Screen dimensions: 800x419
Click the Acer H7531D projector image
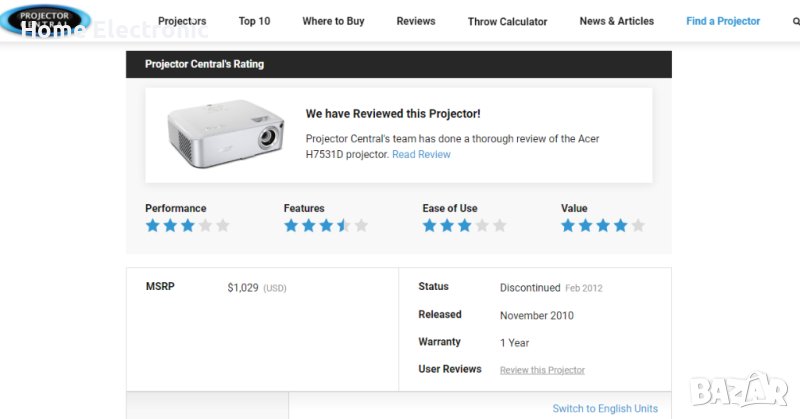[223, 135]
